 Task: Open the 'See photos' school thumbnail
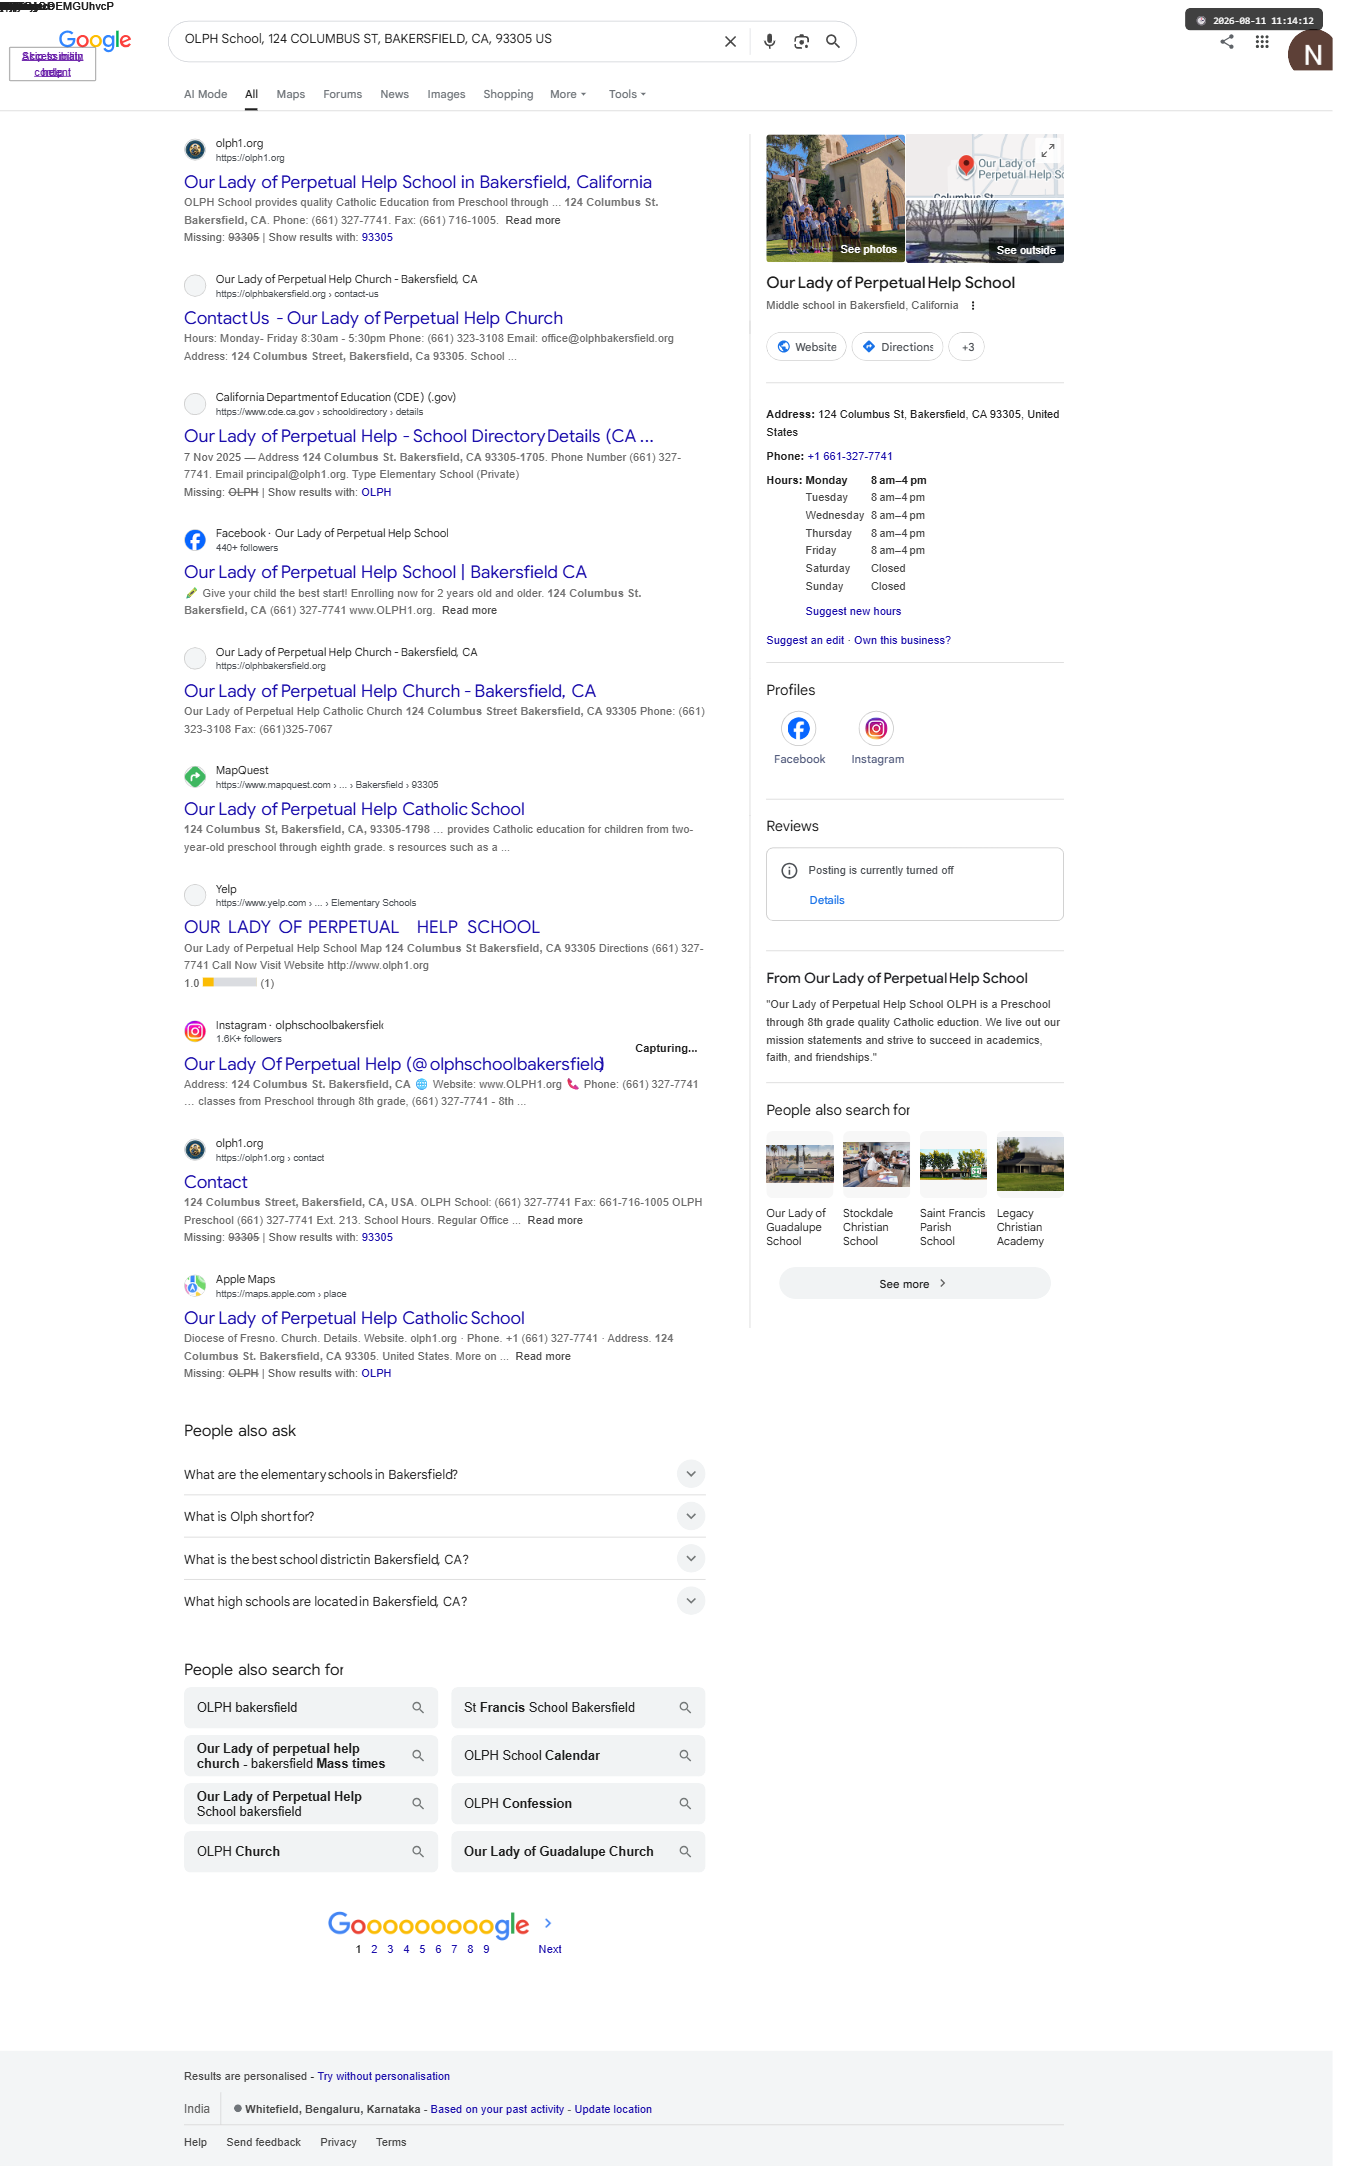click(835, 198)
